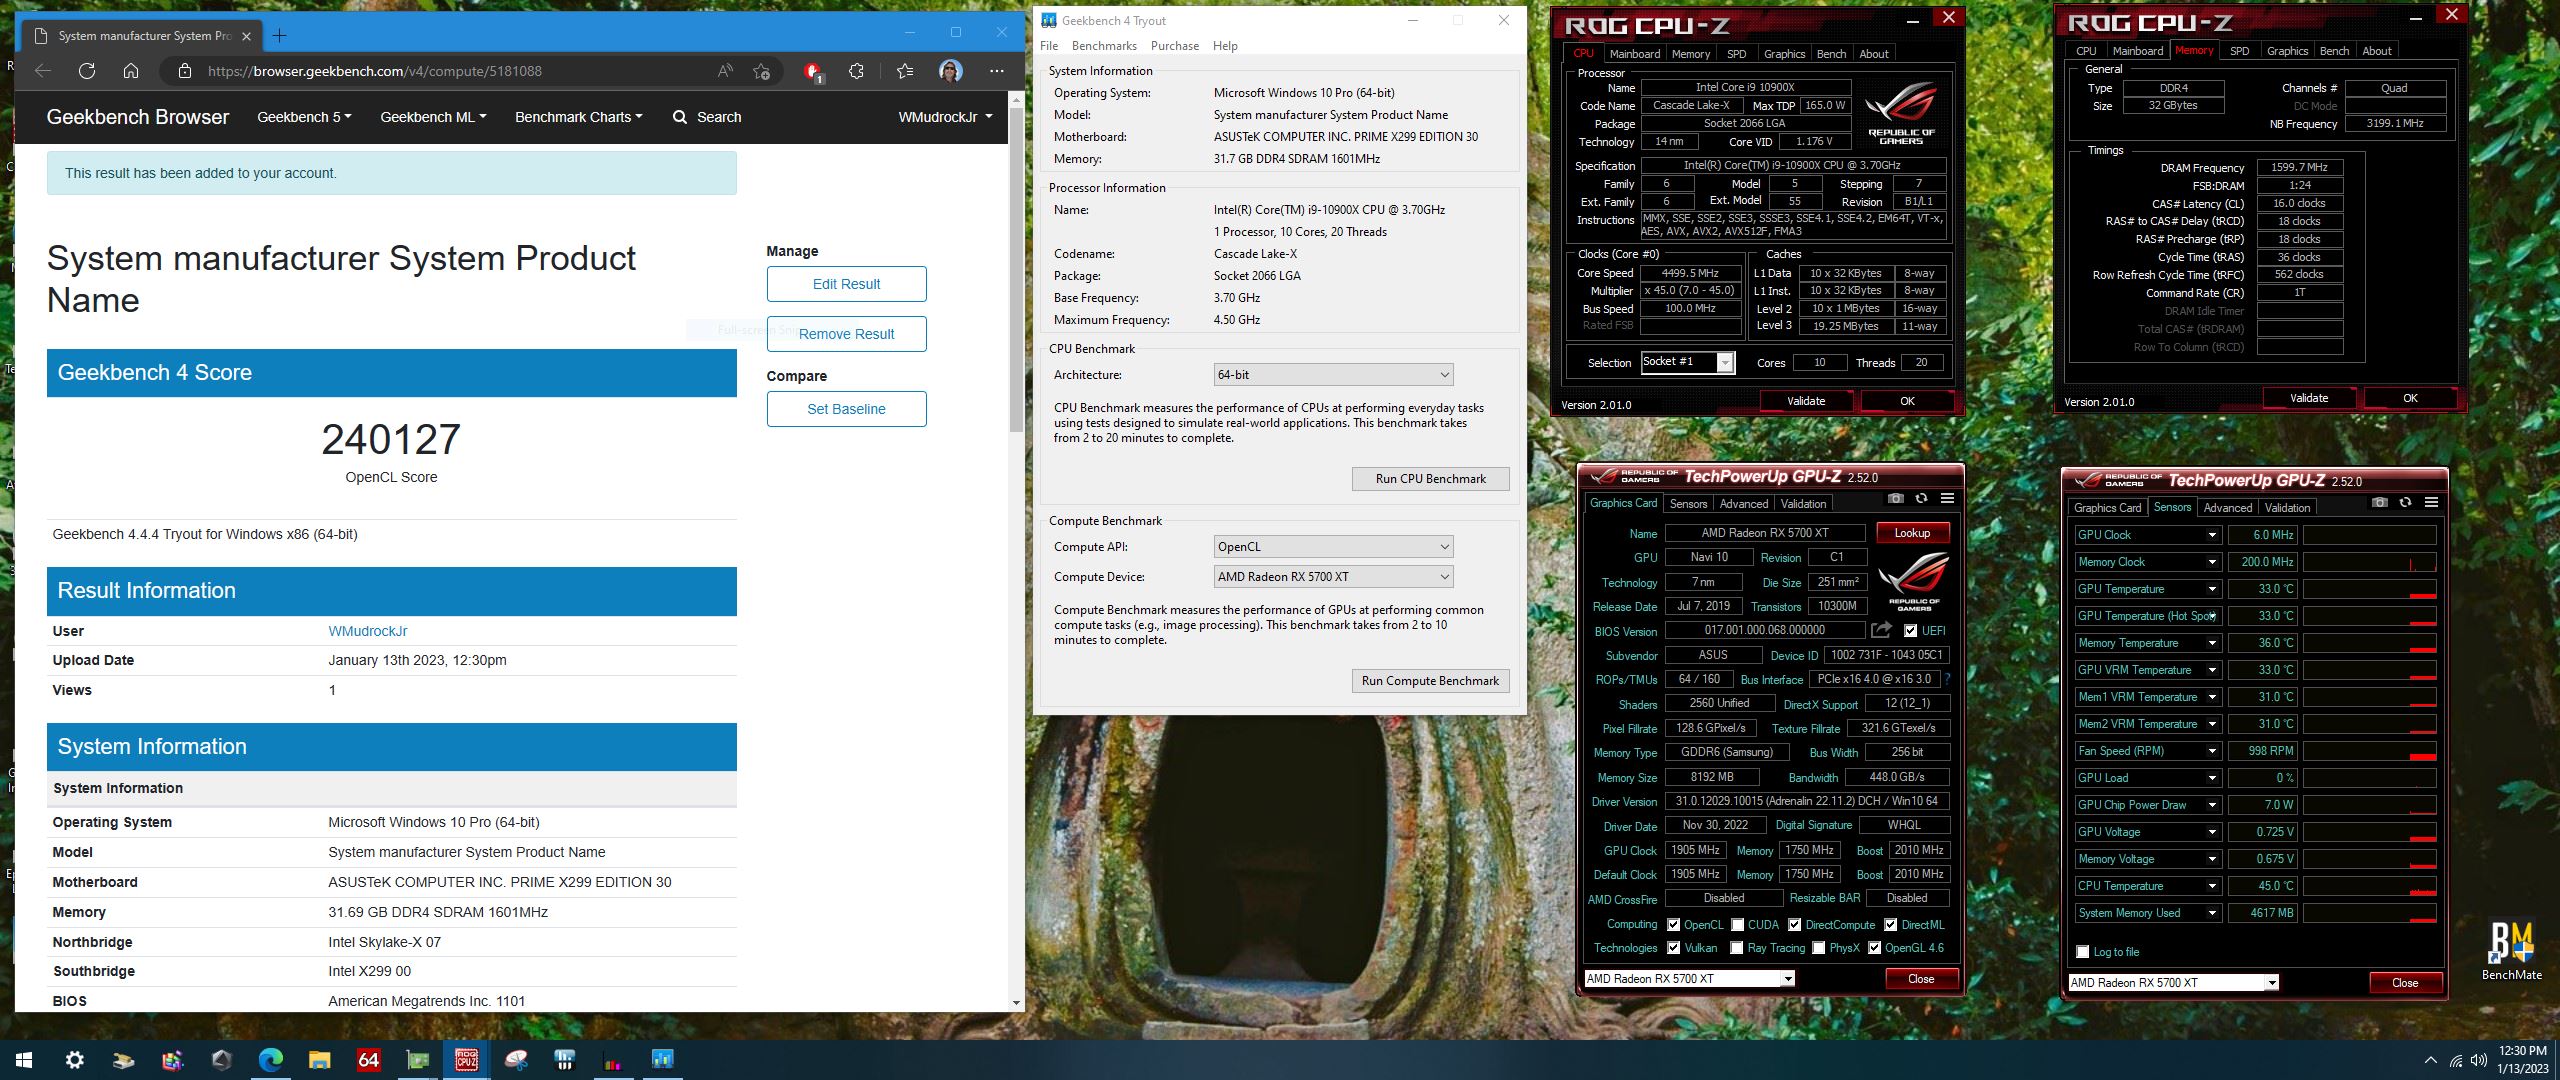Image resolution: width=2560 pixels, height=1080 pixels.
Task: Open hamburger menu in left GPU-Z window
Action: point(1947,499)
